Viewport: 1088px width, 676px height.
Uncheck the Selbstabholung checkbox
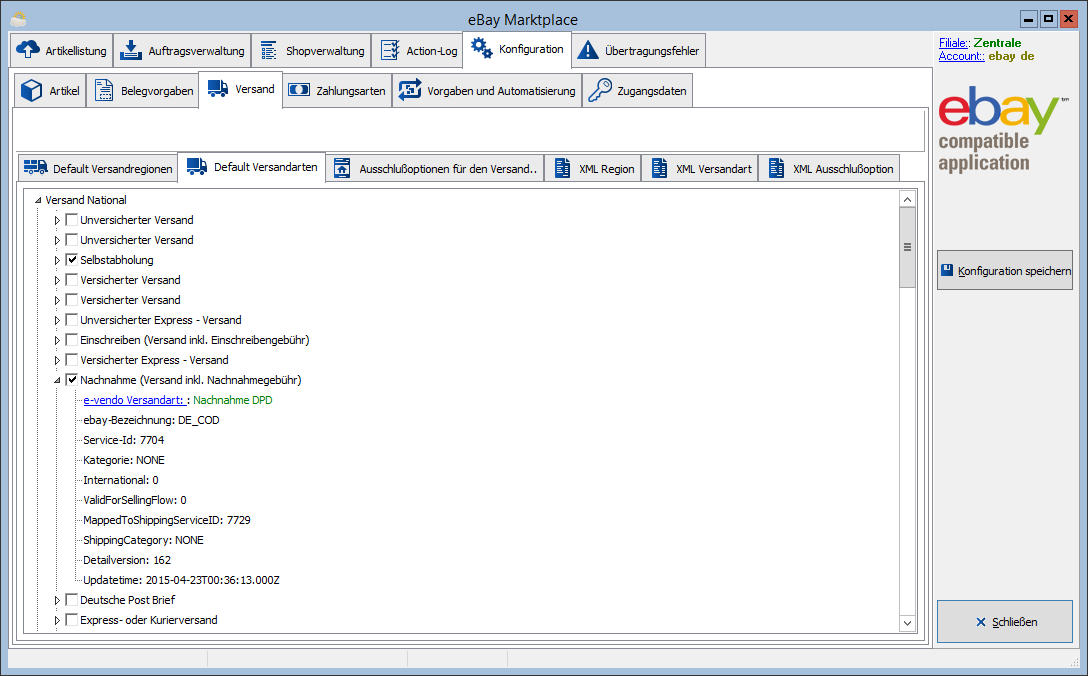pyautogui.click(x=71, y=260)
